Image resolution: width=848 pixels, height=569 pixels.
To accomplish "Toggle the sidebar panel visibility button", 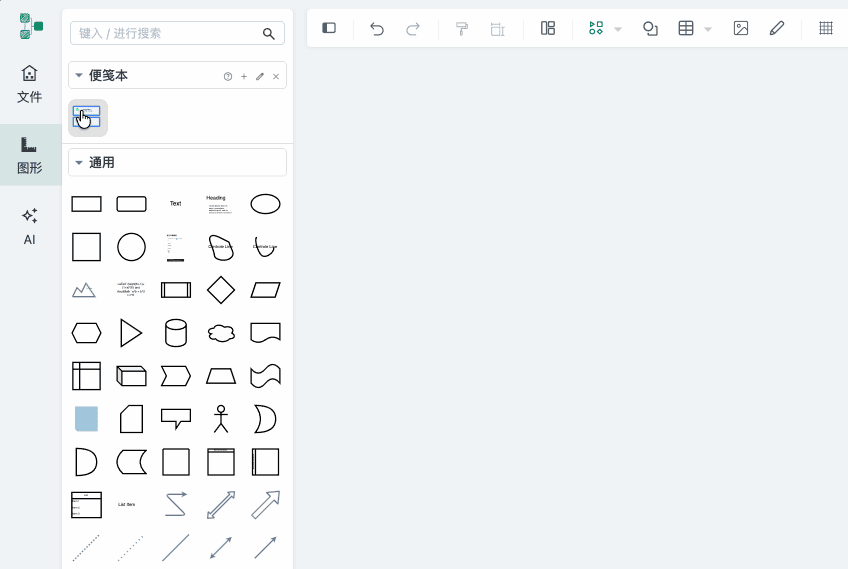I will coord(329,28).
